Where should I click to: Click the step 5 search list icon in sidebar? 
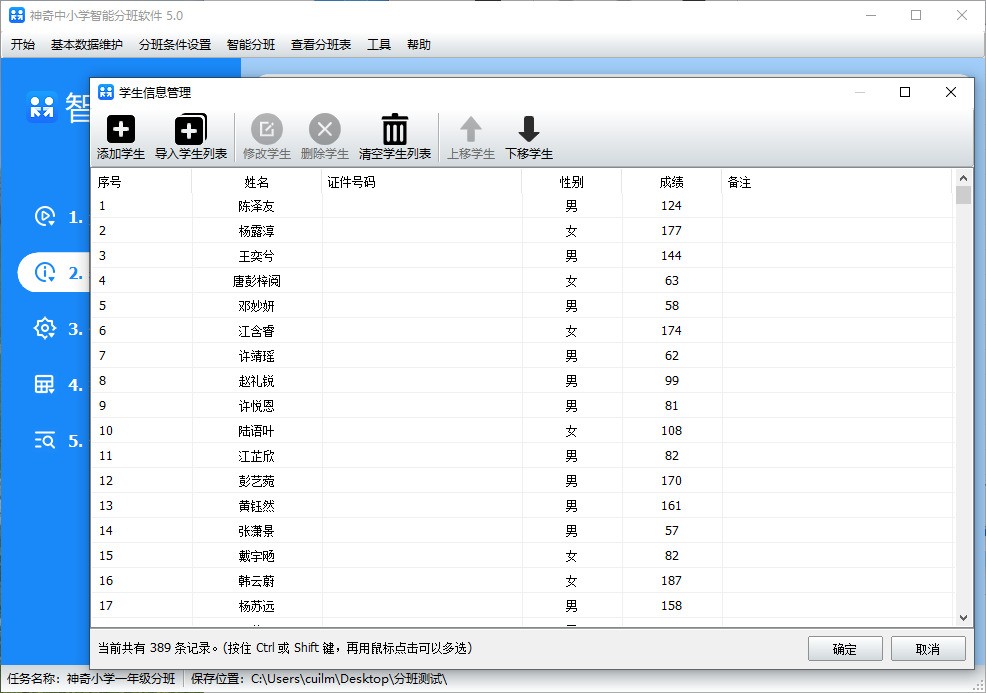point(45,440)
